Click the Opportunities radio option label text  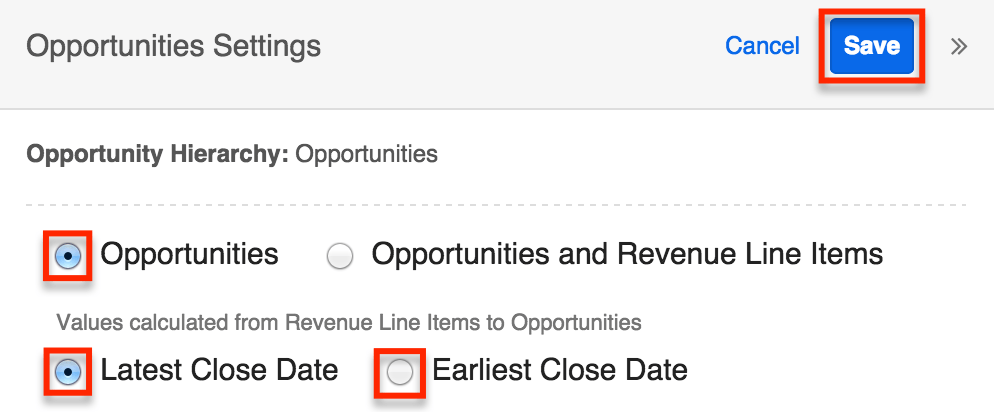click(189, 254)
